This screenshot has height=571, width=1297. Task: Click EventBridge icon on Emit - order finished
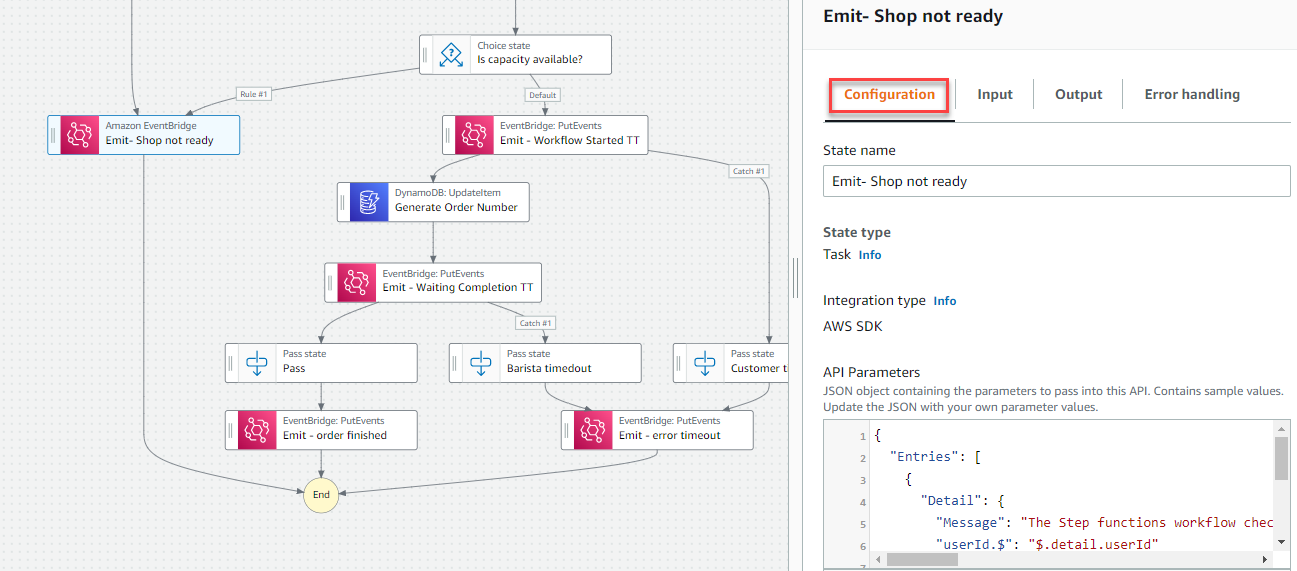click(258, 429)
